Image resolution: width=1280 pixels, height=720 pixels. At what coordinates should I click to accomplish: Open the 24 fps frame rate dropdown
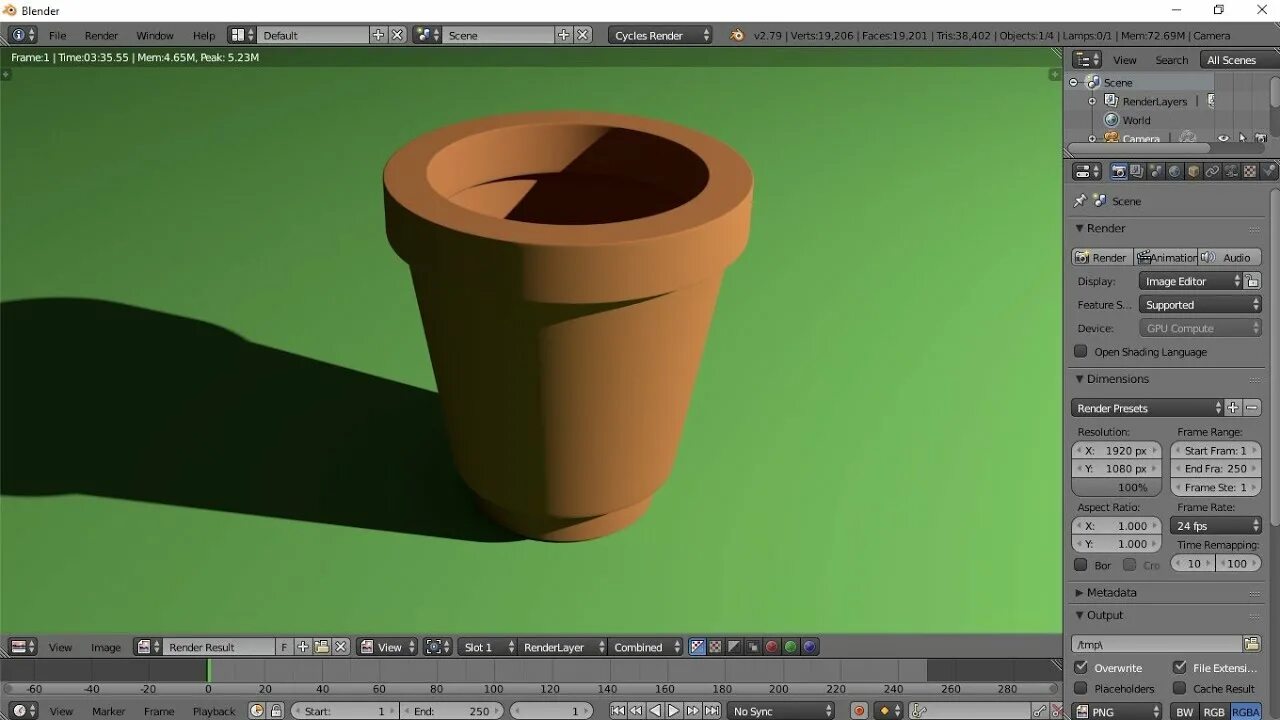[1216, 526]
